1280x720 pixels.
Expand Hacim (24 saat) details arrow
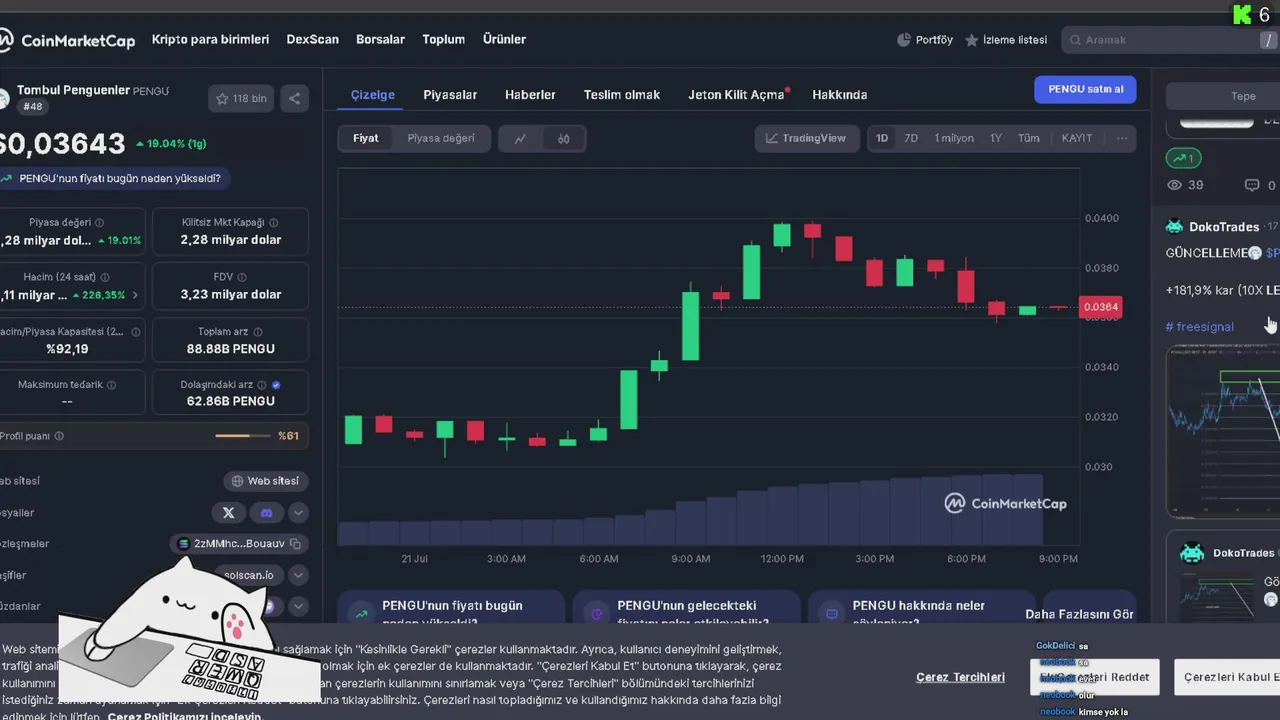coord(135,296)
